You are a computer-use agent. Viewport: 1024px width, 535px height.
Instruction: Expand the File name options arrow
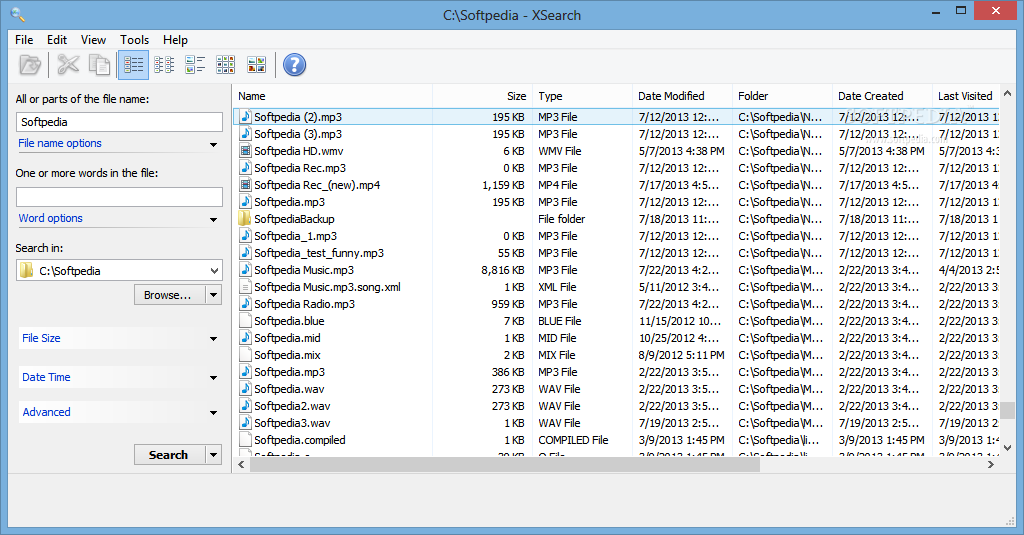[x=213, y=144]
